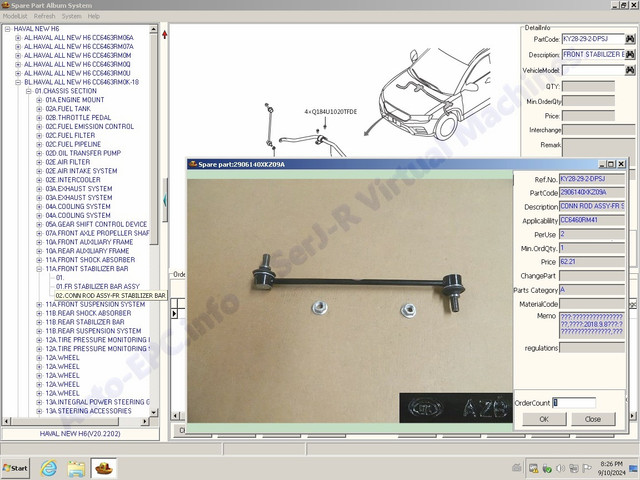This screenshot has height=480, width=640.
Task: Click the Memo text box in dialog
Action: coord(592,325)
